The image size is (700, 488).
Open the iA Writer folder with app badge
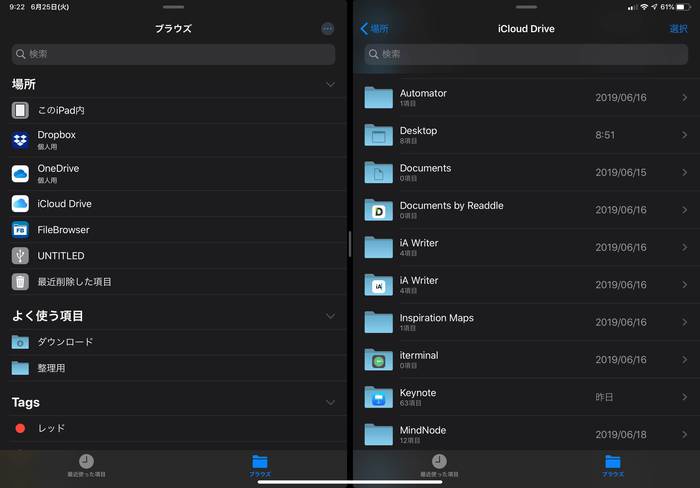(379, 285)
